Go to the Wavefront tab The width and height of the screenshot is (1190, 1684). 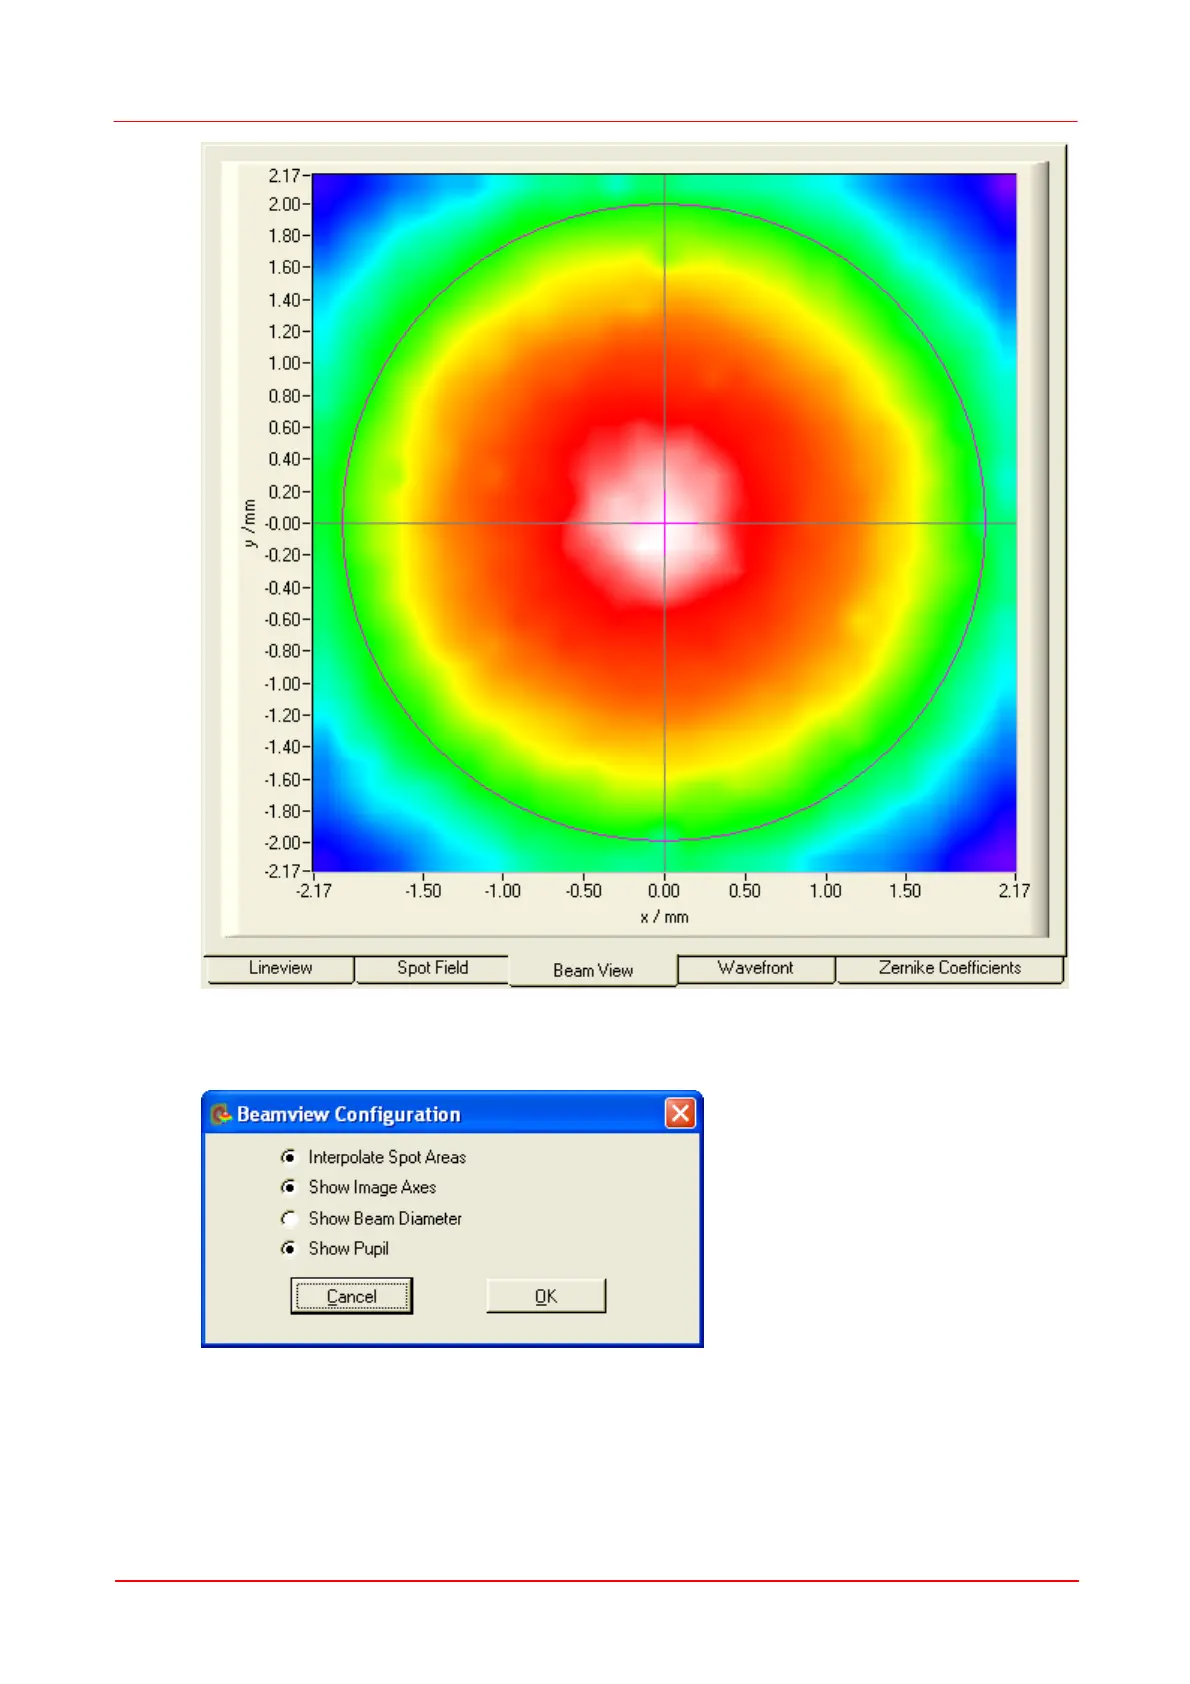756,968
